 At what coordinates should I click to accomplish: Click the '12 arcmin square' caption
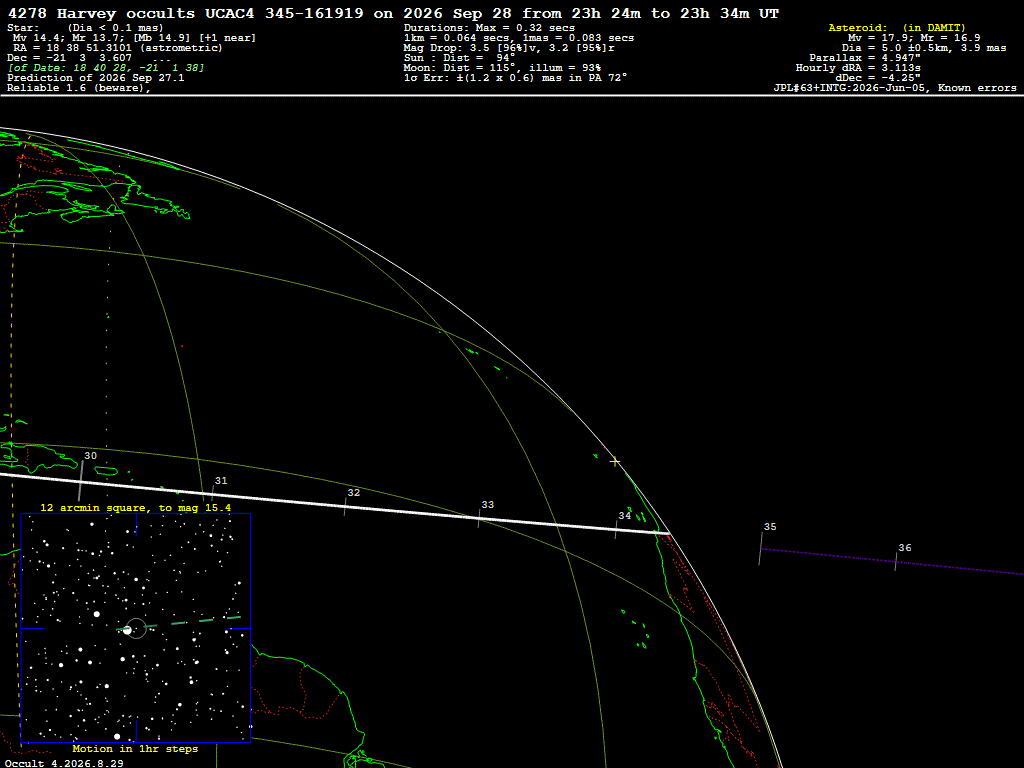click(x=135, y=507)
